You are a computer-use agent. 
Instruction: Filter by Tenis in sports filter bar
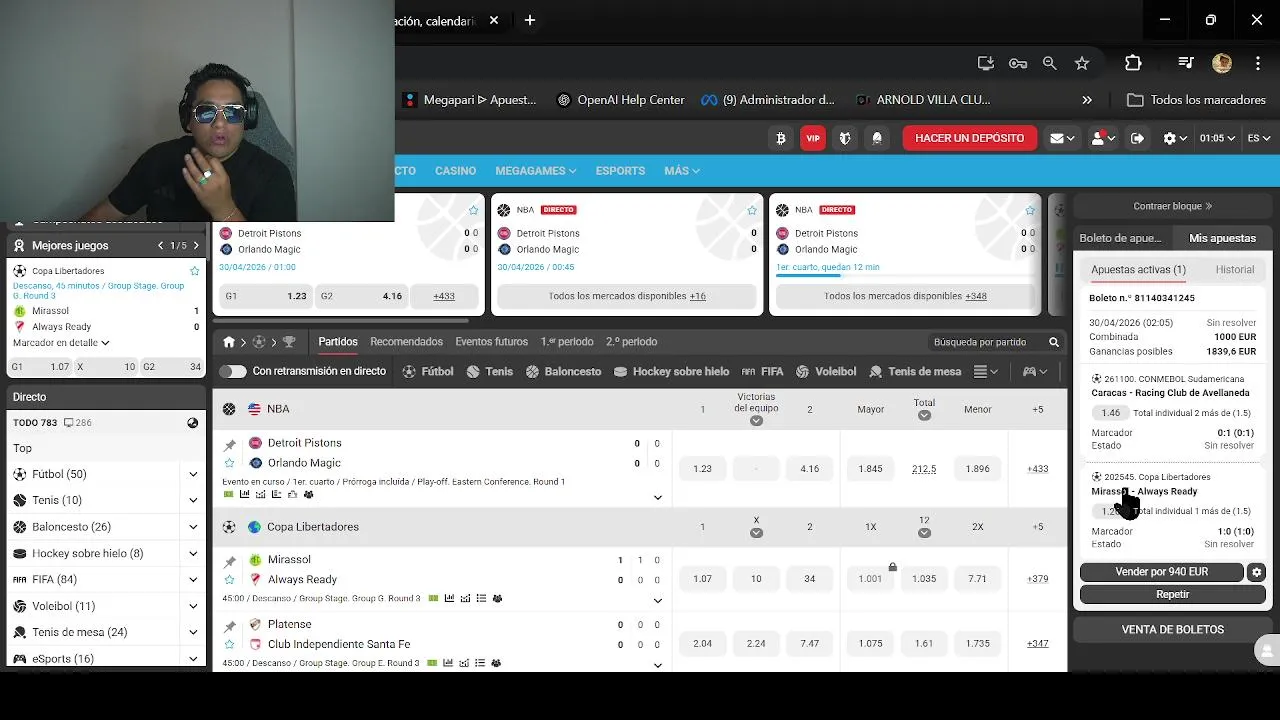pos(489,371)
